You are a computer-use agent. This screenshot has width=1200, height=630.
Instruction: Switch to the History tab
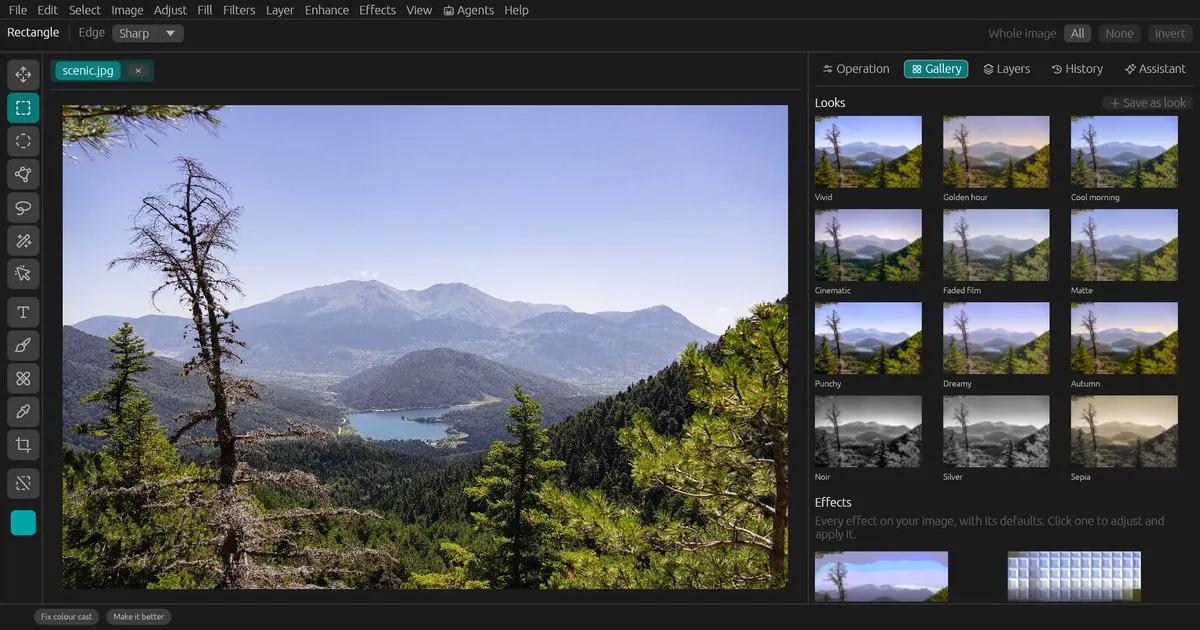(x=1077, y=69)
